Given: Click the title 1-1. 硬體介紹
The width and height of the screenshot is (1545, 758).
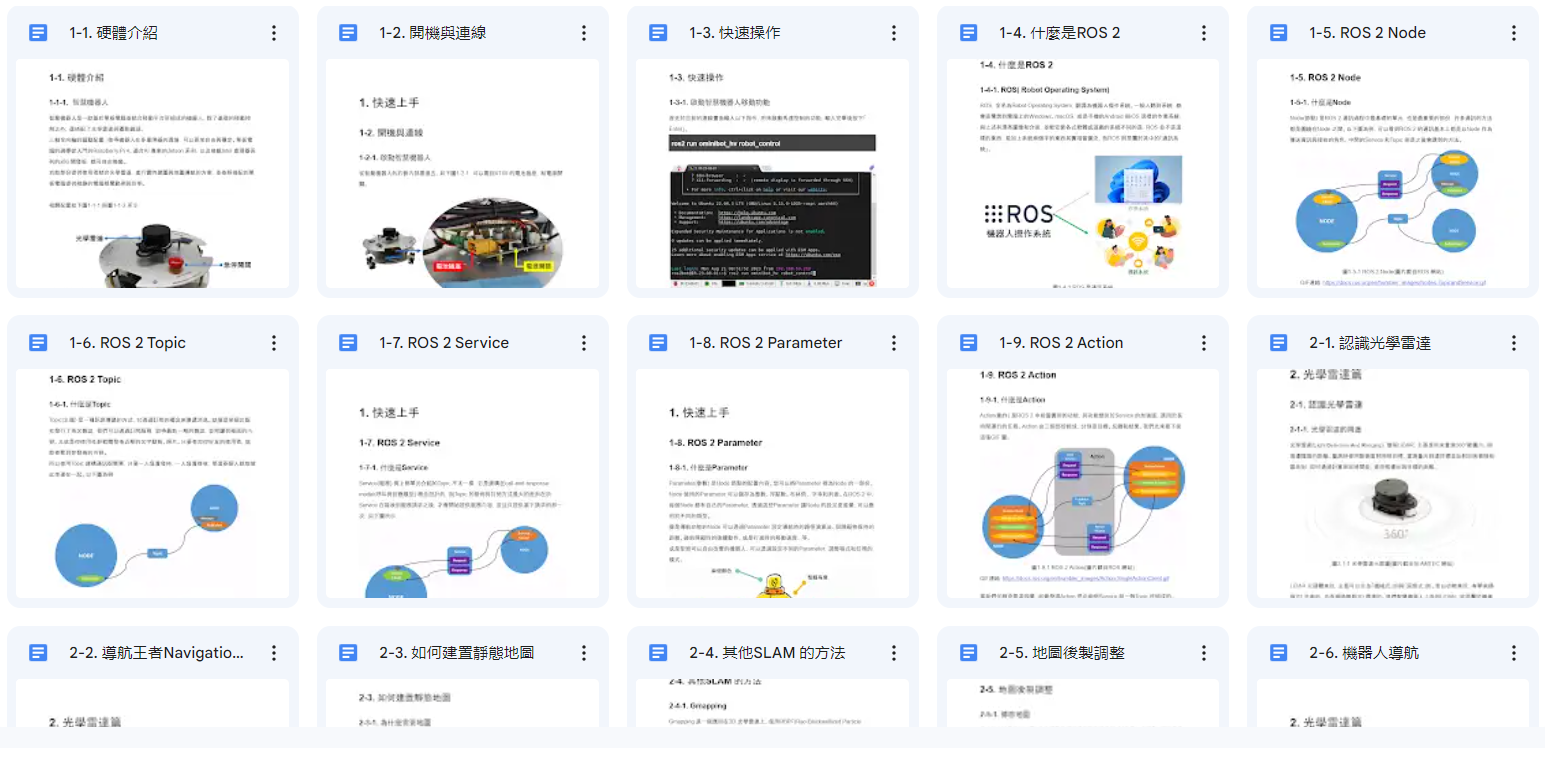Looking at the screenshot, I should [x=113, y=33].
